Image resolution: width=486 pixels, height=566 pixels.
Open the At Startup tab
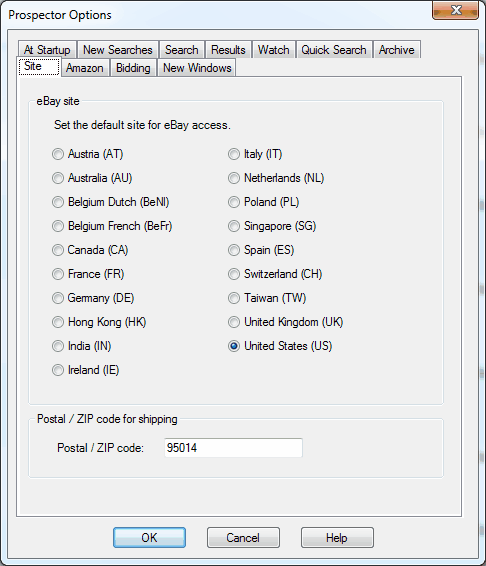coord(47,49)
